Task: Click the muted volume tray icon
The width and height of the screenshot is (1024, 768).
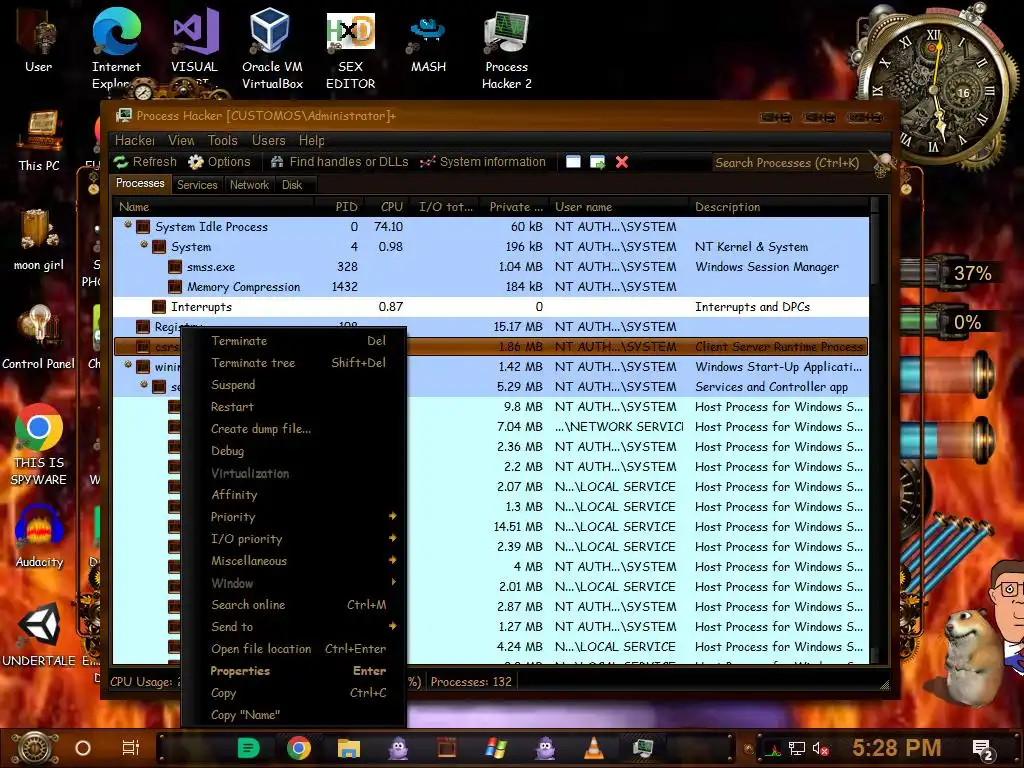Action: [x=821, y=749]
